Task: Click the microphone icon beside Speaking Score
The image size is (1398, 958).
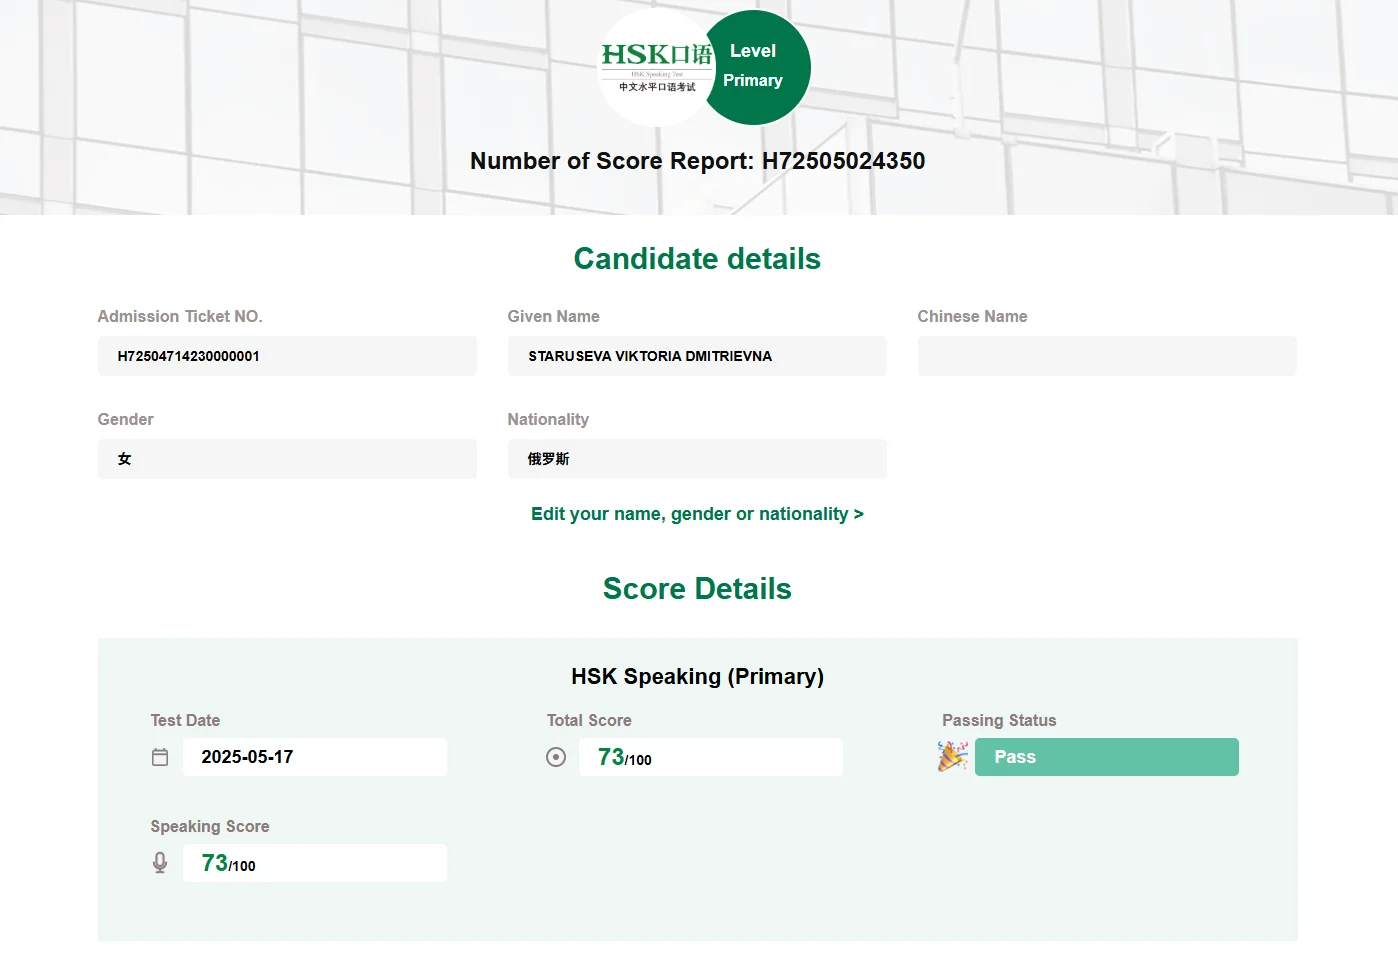Action: pyautogui.click(x=160, y=863)
